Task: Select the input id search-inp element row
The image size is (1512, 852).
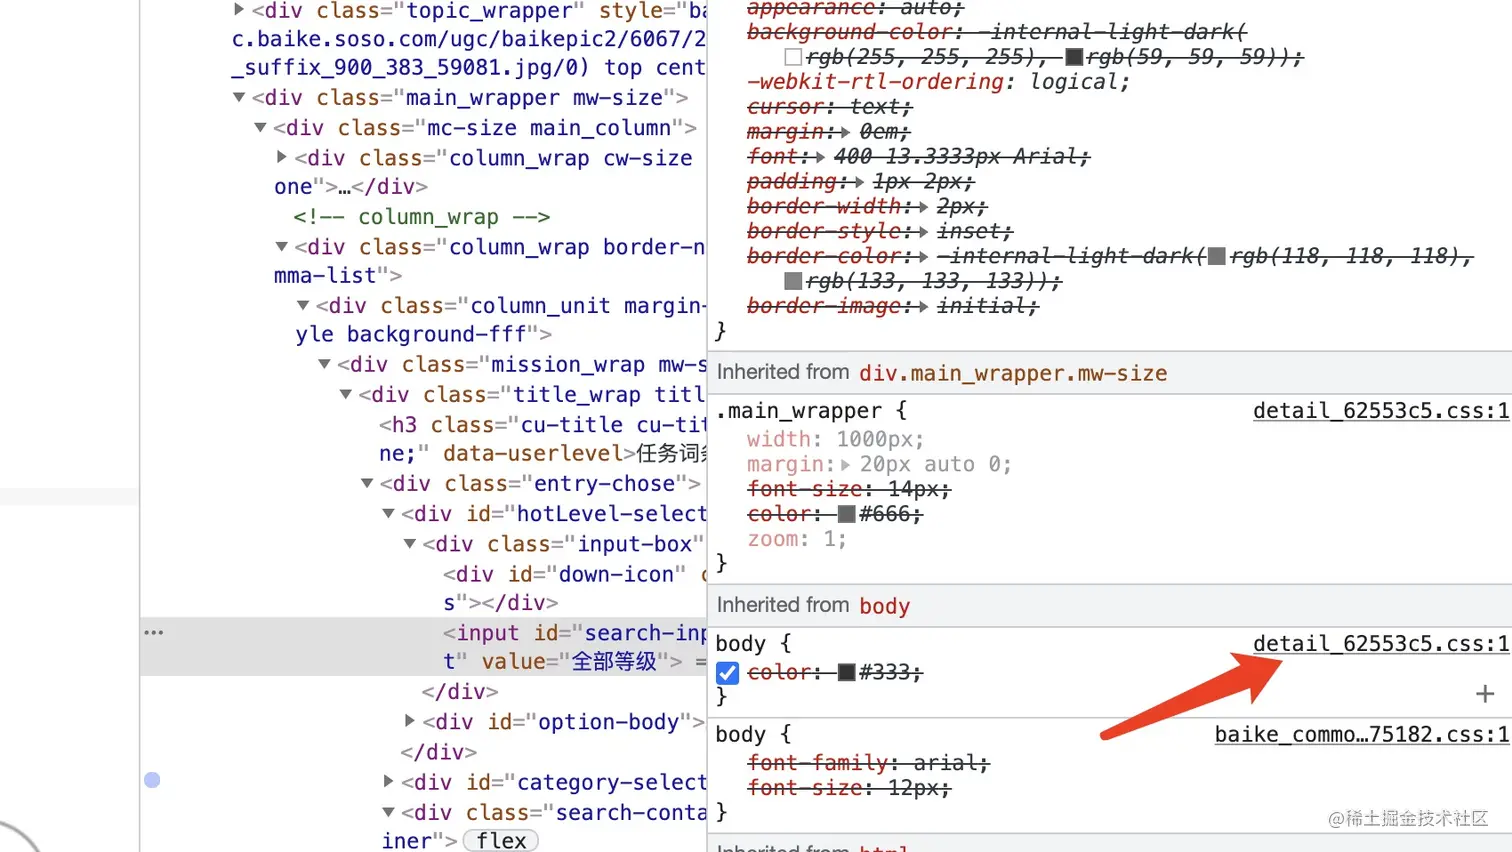Action: point(424,647)
